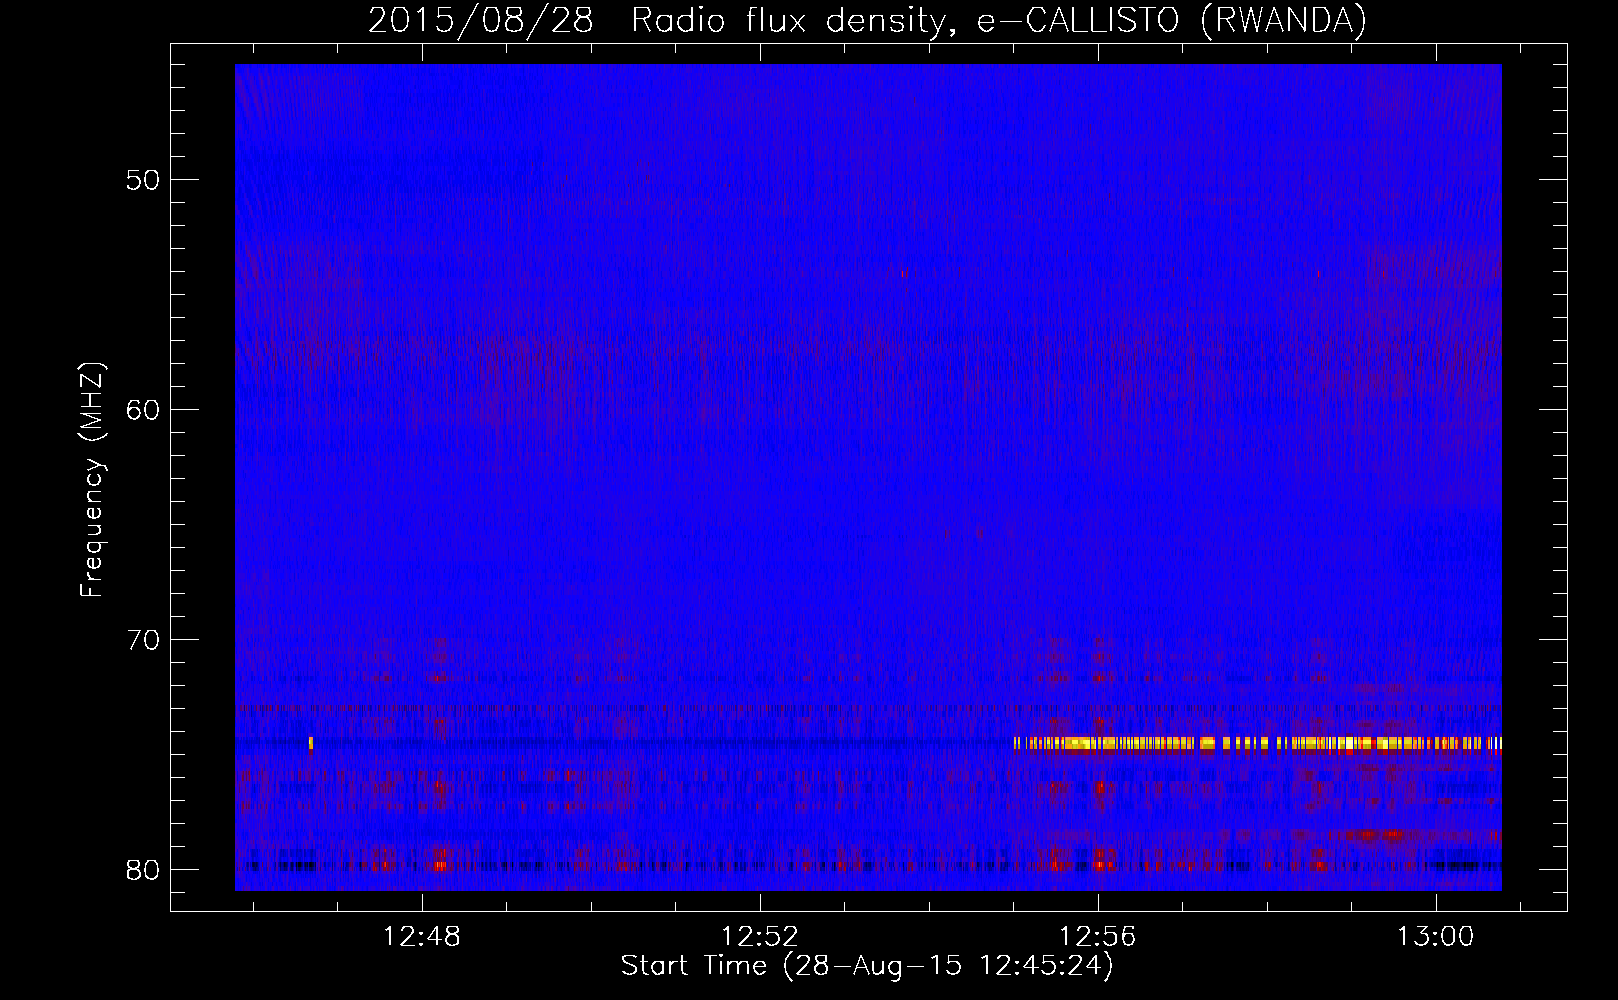Click the 'Frequency (MHZ)' y-axis label
The width and height of the screenshot is (1618, 1000).
(x=91, y=480)
